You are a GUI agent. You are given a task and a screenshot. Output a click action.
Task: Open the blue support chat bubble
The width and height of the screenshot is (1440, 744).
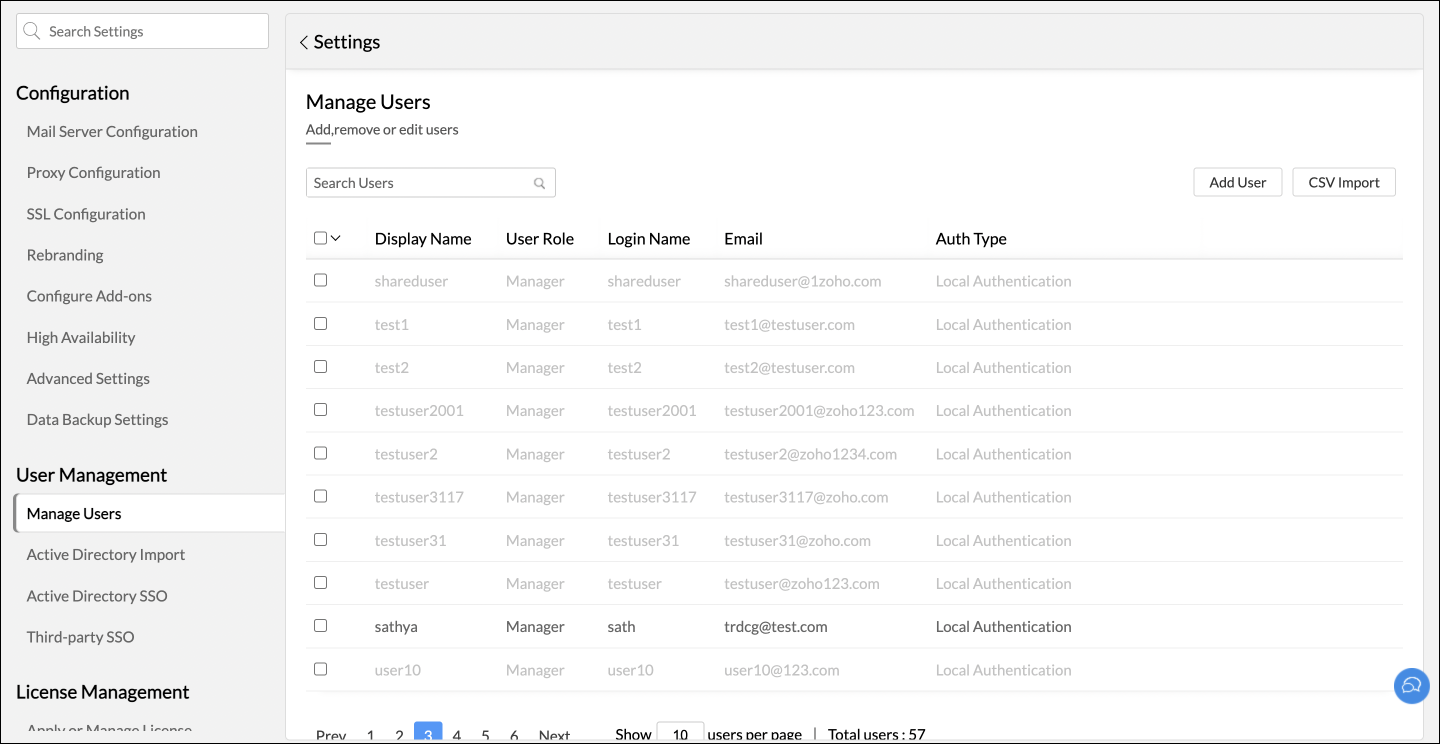click(x=1411, y=686)
